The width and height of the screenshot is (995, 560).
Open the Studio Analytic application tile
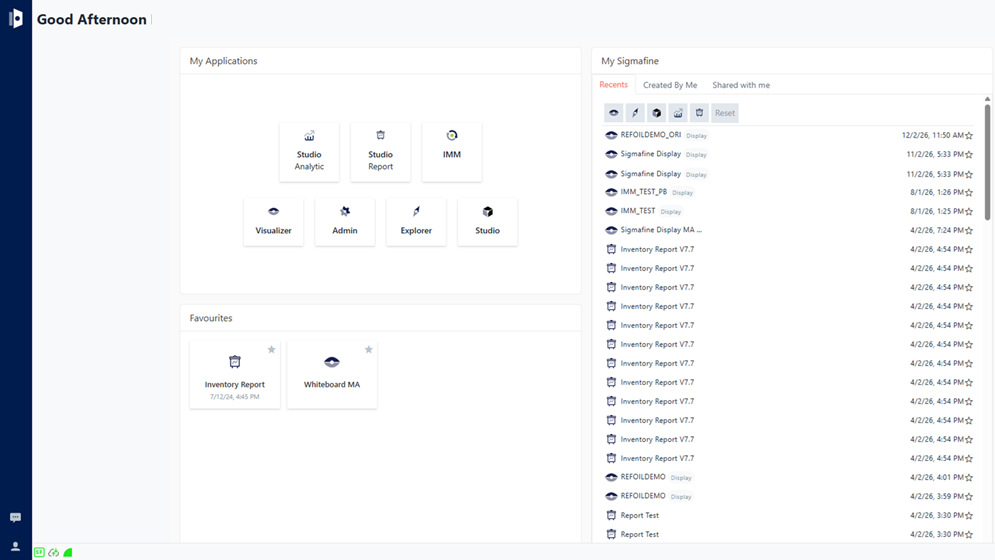(x=309, y=152)
